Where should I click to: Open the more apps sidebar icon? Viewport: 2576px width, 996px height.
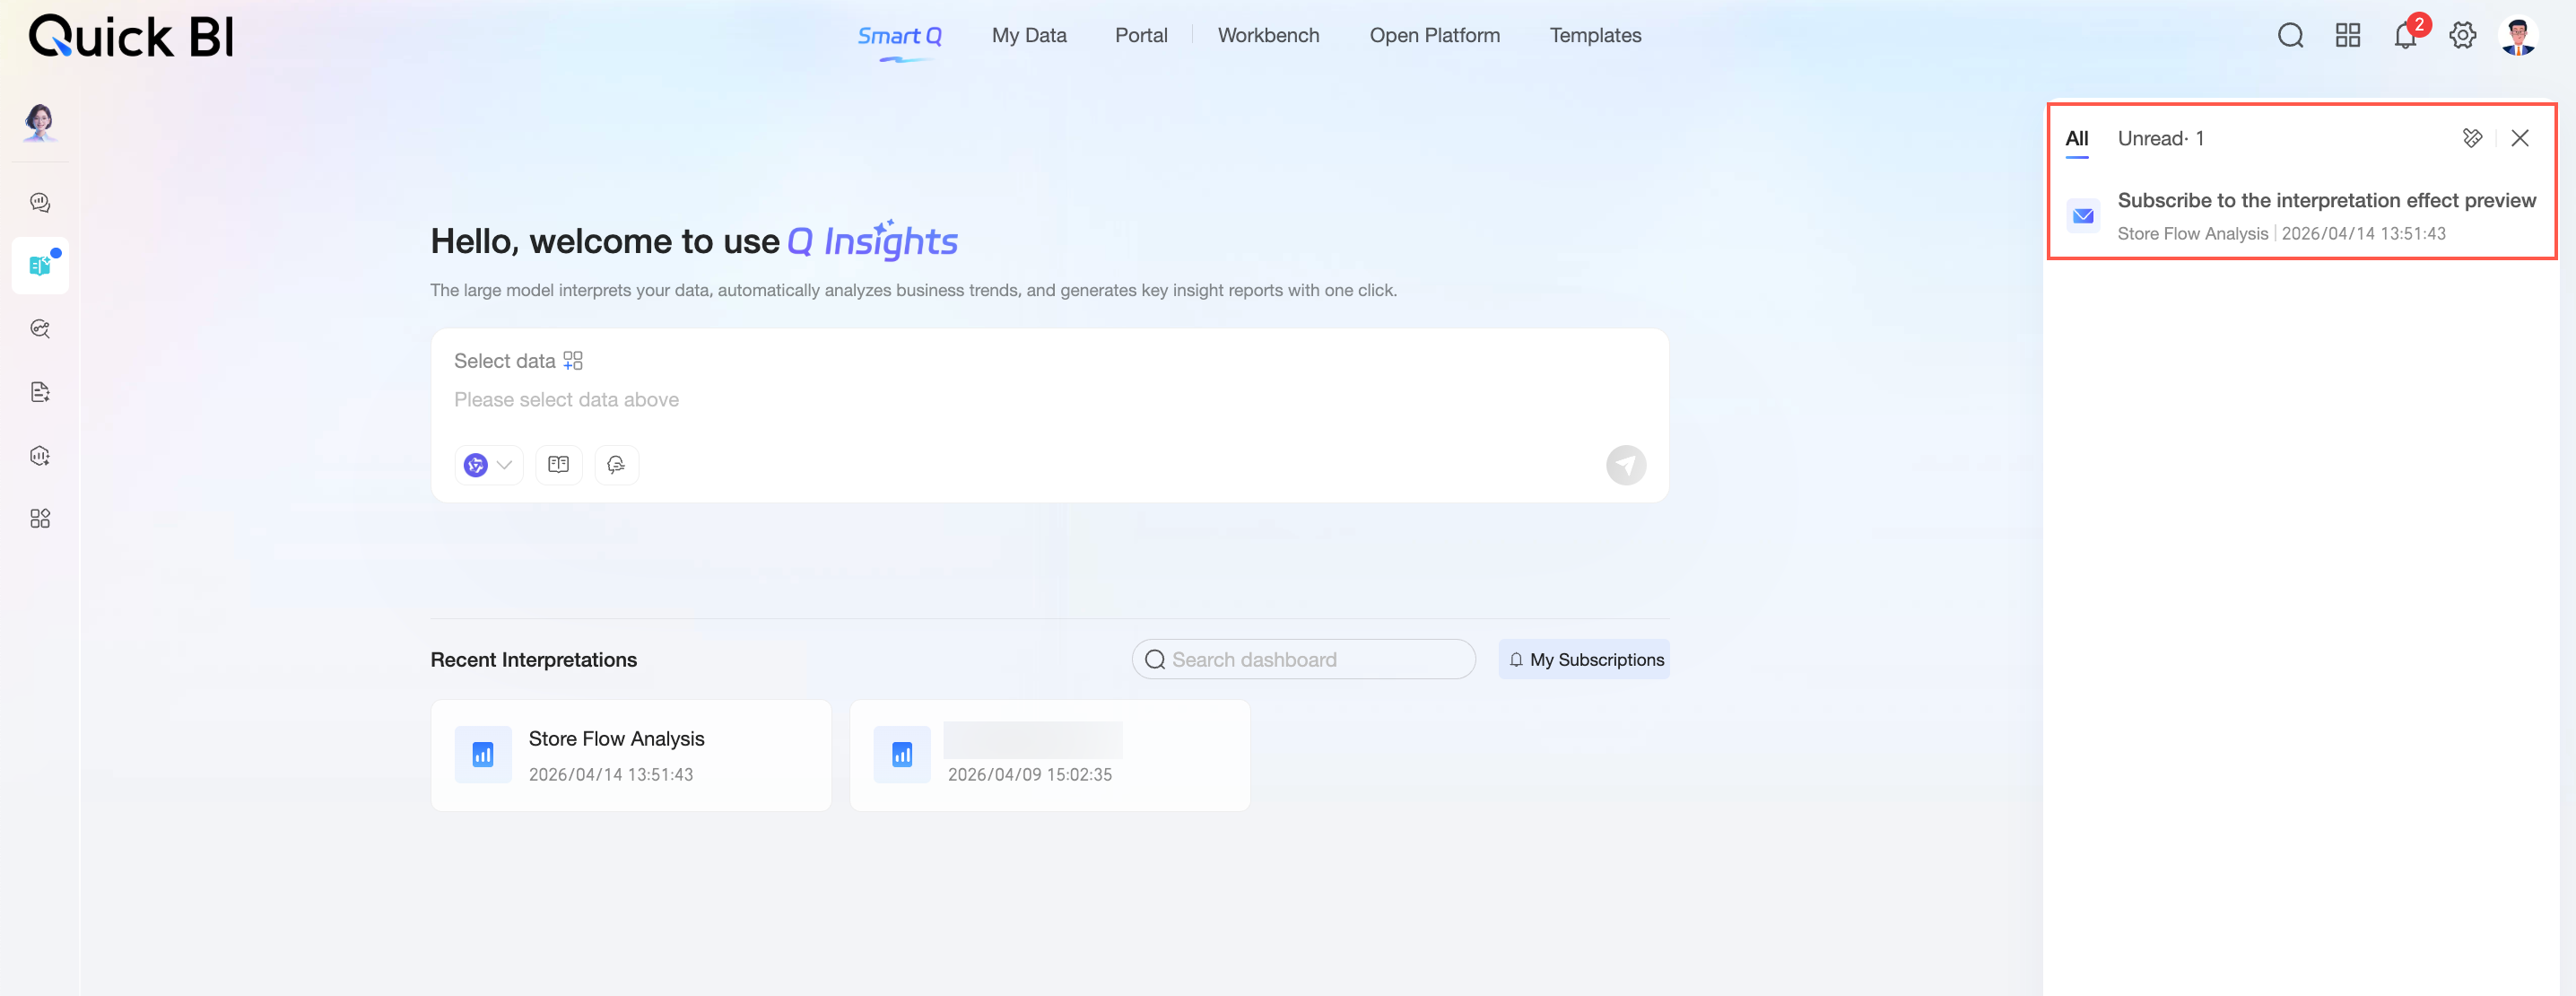[x=40, y=518]
